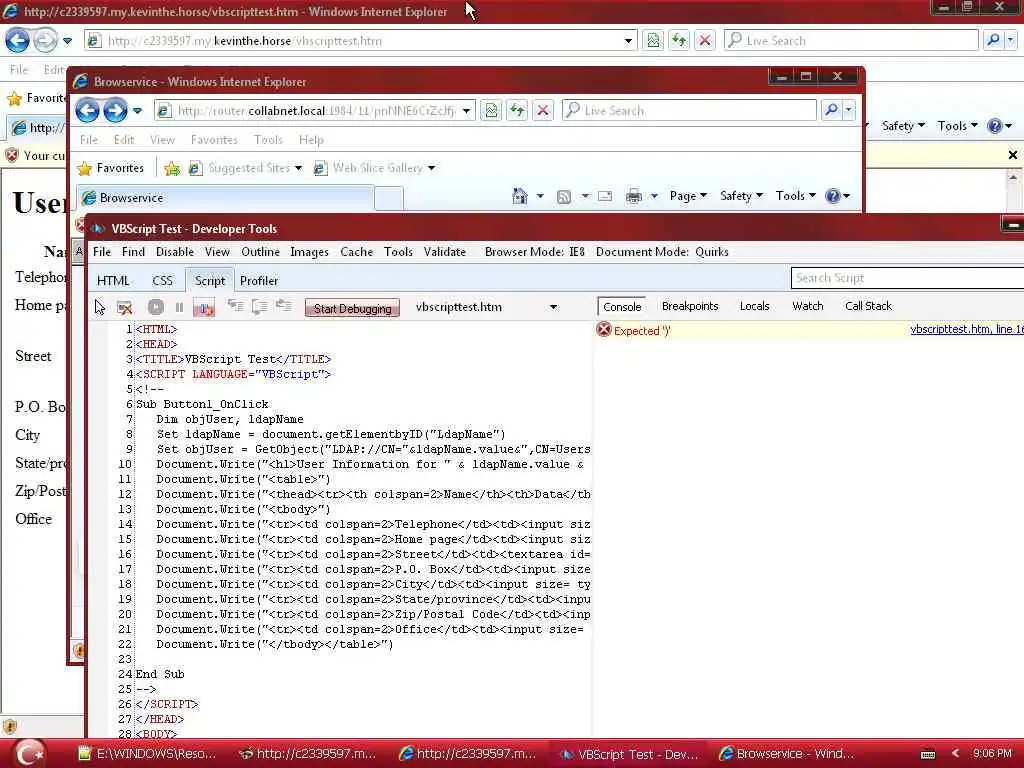
Task: Open Web Slice Gallery dropdown
Action: click(x=375, y=168)
